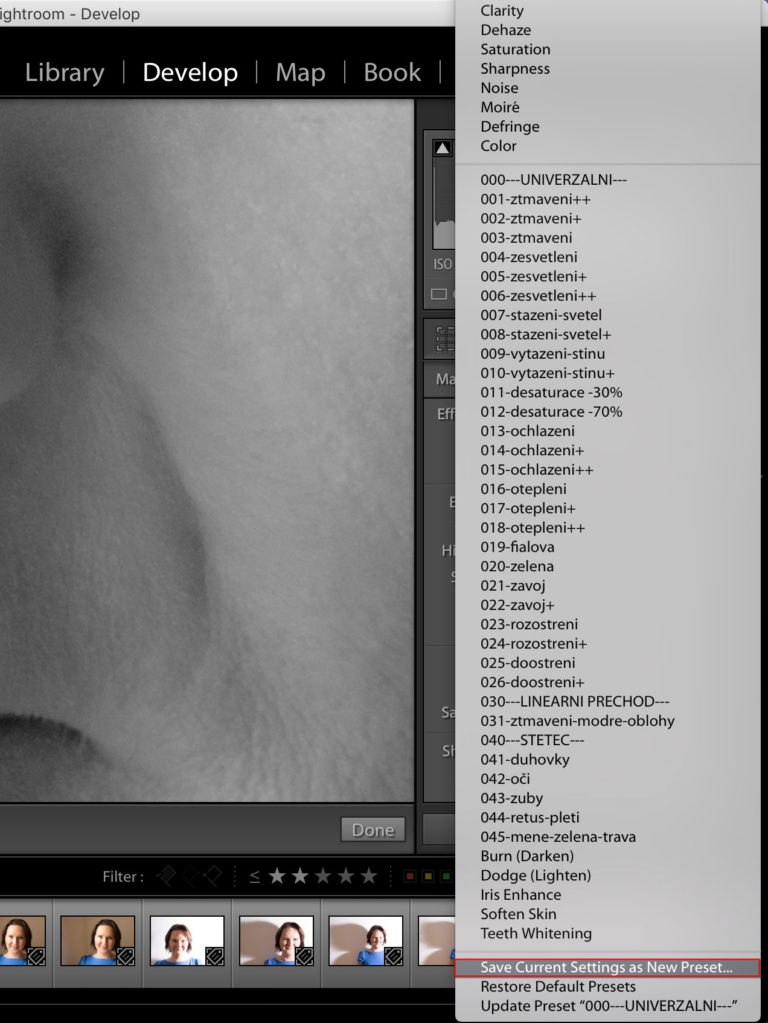Toggle the rejected filter, the third flag icon
This screenshot has width=768, height=1023.
[212, 876]
